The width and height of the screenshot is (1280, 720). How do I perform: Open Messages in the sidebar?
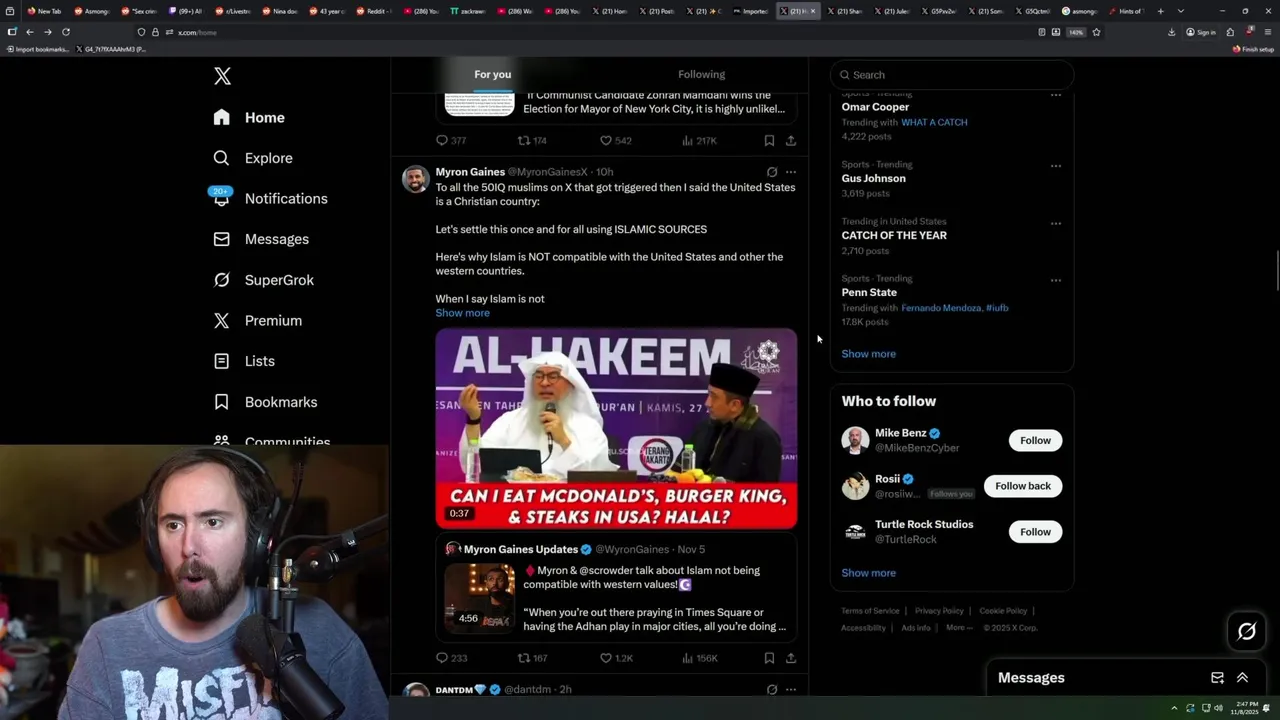pyautogui.click(x=261, y=239)
